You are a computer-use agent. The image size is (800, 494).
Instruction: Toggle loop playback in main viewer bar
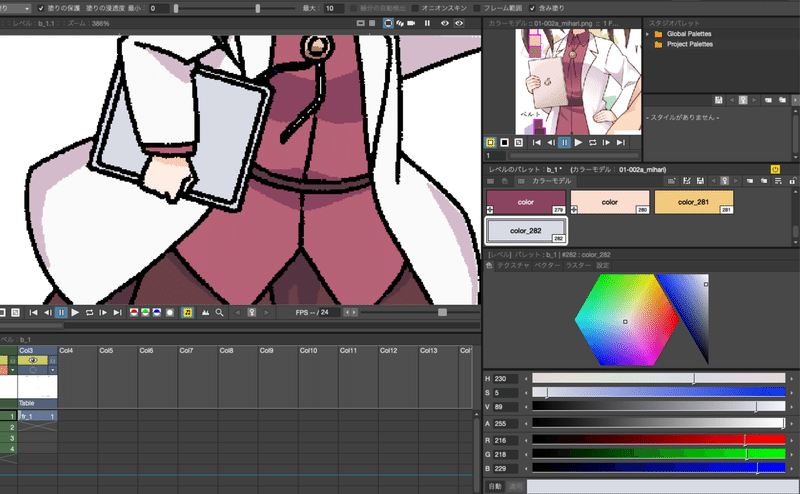89,312
